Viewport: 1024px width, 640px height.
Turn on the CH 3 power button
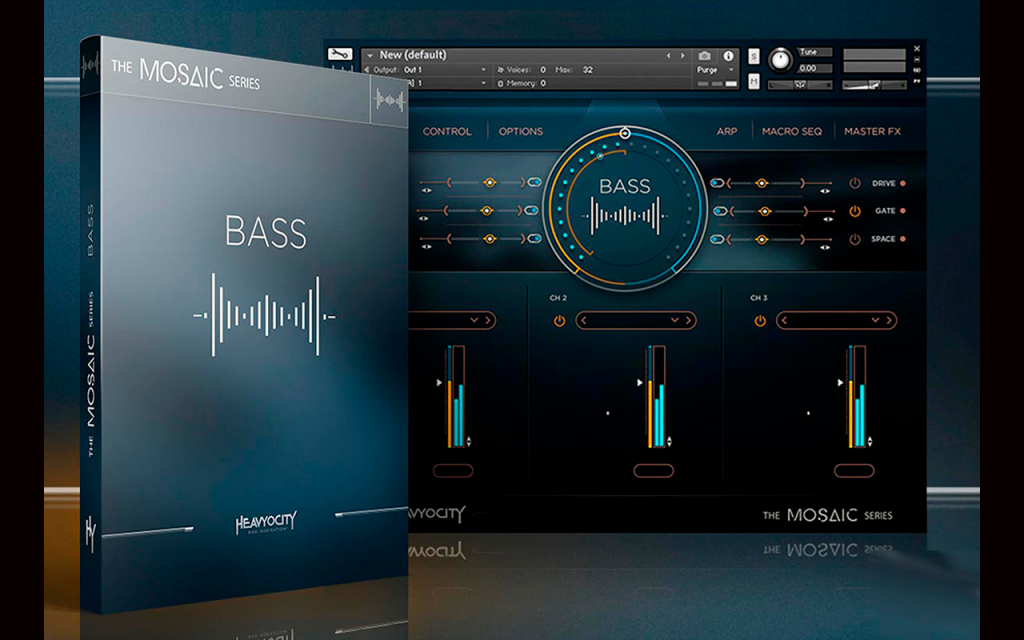click(x=760, y=321)
